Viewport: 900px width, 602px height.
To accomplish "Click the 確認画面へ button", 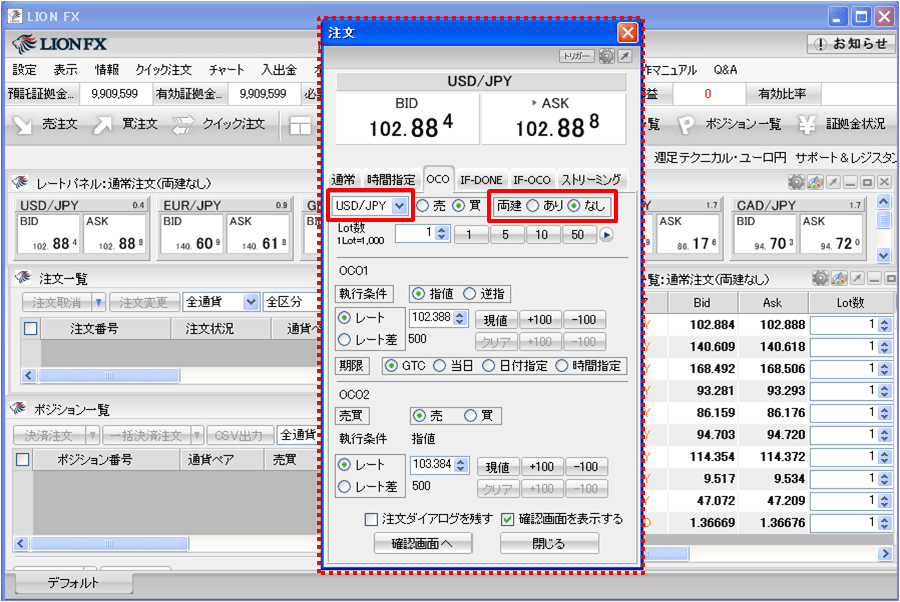I will 423,543.
